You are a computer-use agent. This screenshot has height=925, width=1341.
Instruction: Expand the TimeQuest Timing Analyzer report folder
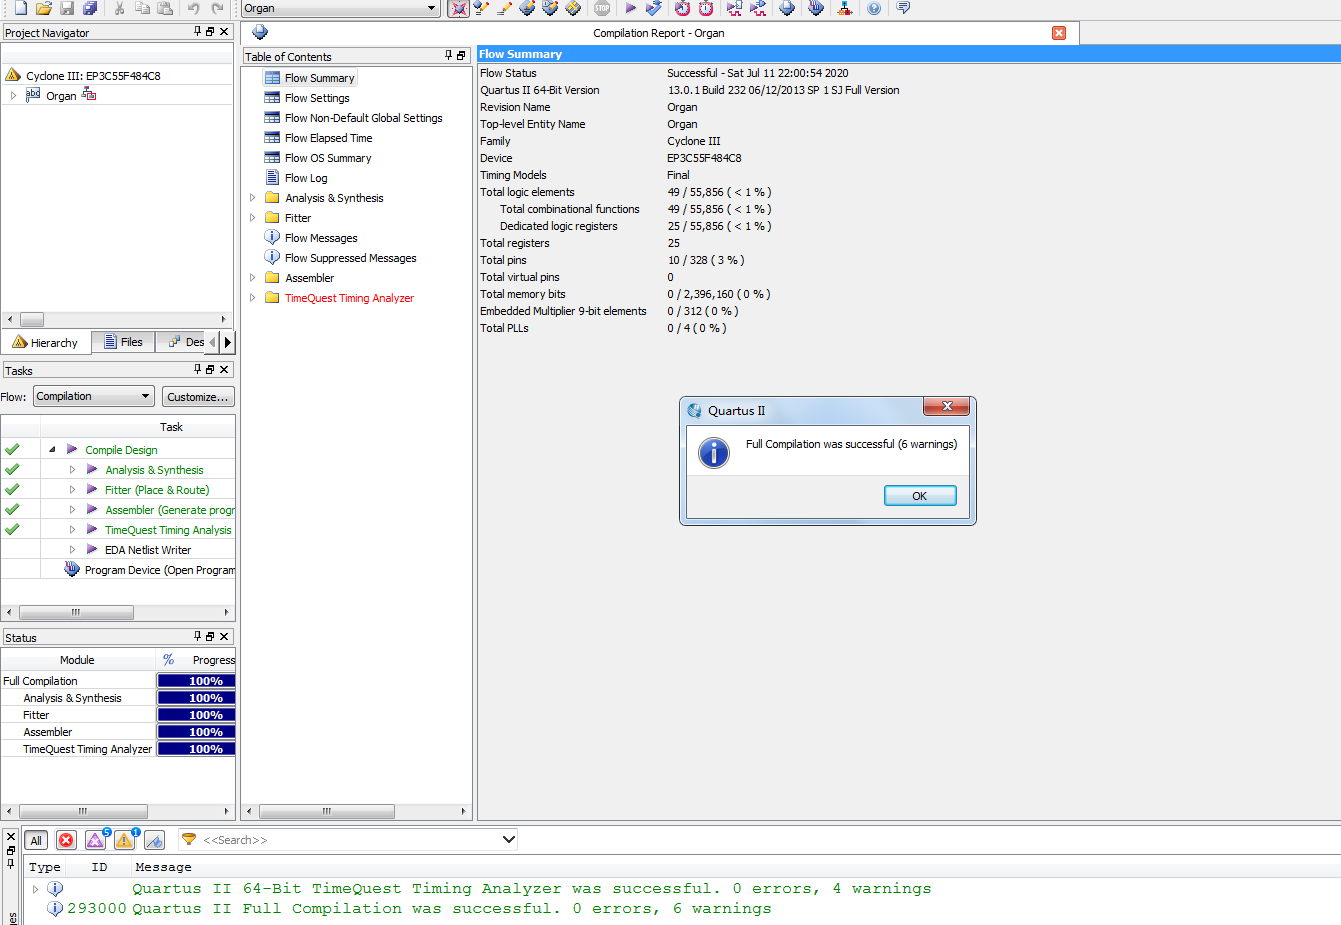pyautogui.click(x=253, y=298)
